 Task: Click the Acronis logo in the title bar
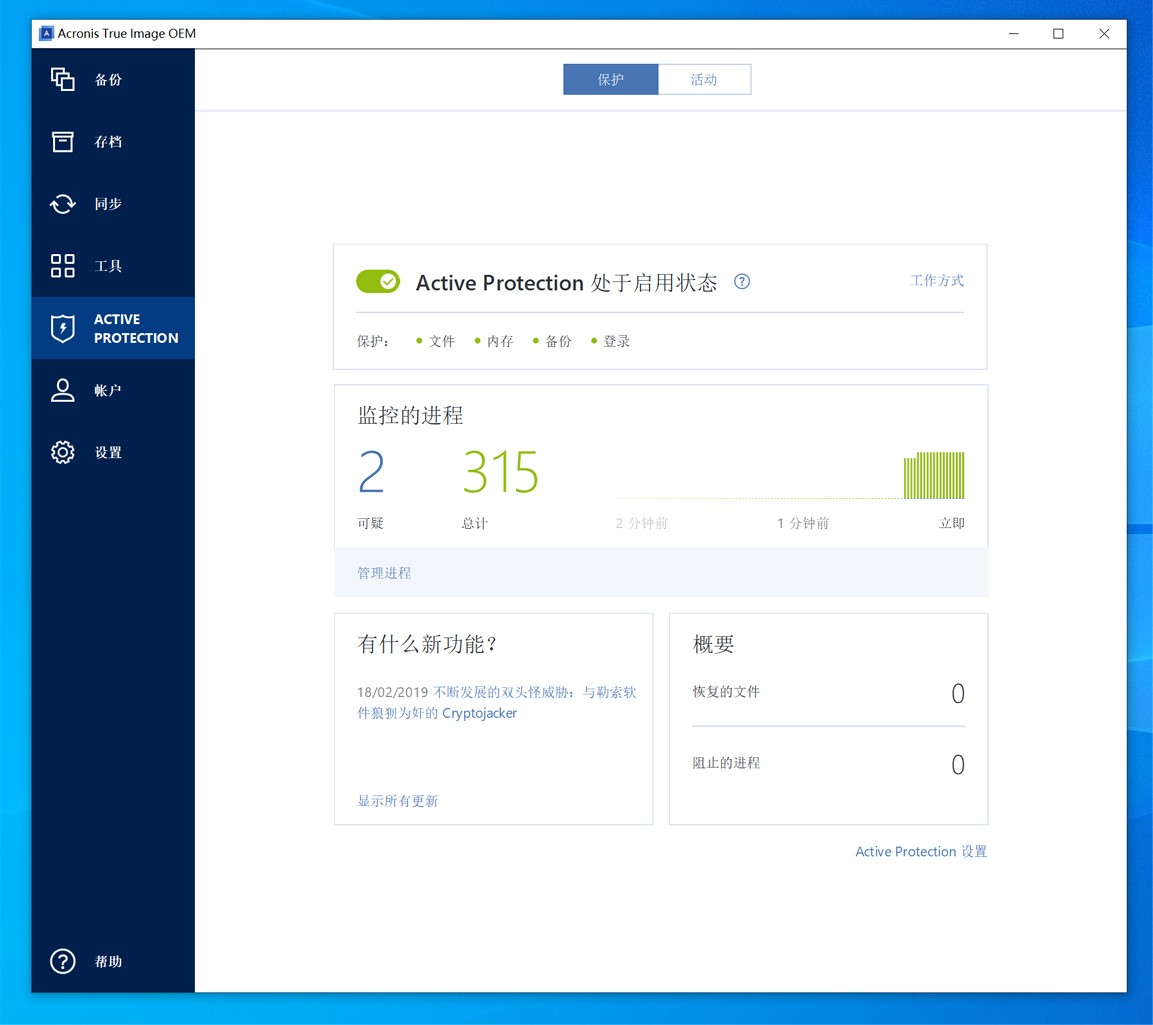[45, 33]
